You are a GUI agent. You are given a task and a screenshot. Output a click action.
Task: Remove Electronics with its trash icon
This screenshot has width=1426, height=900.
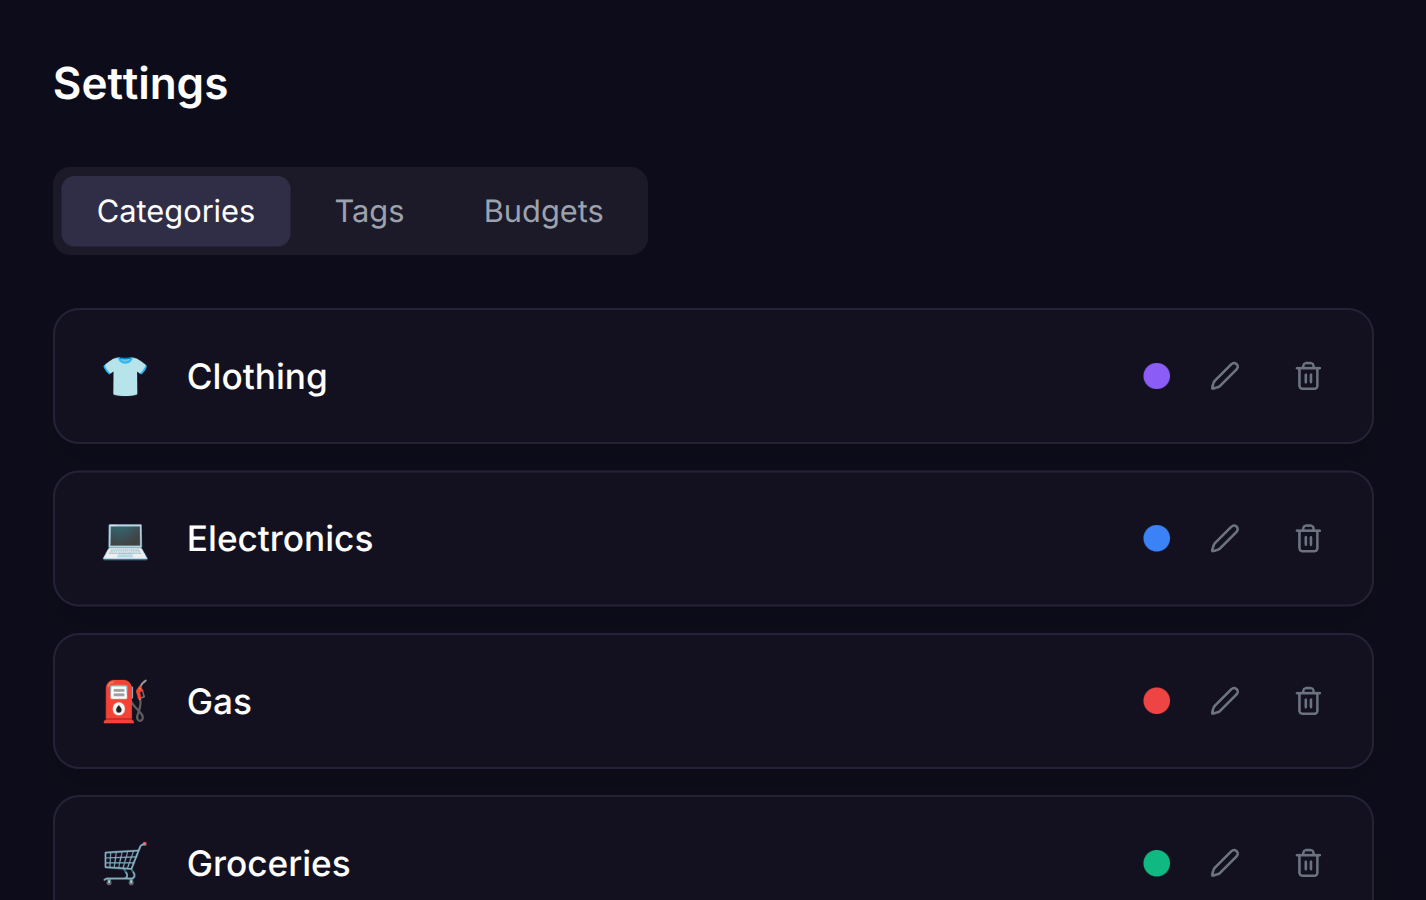(1308, 539)
